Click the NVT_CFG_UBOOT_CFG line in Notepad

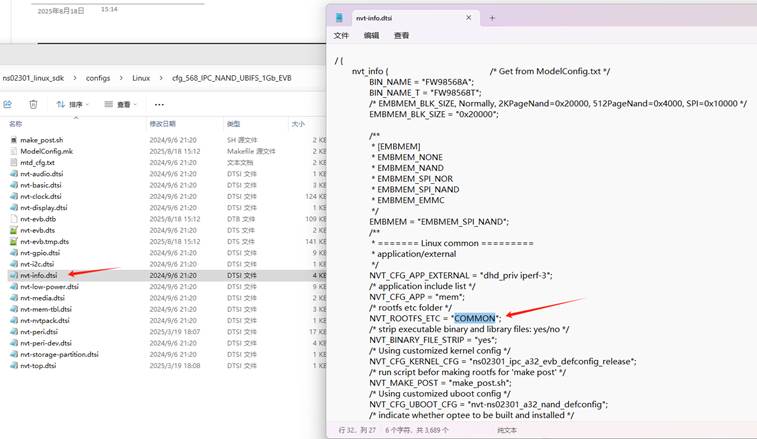coord(489,404)
